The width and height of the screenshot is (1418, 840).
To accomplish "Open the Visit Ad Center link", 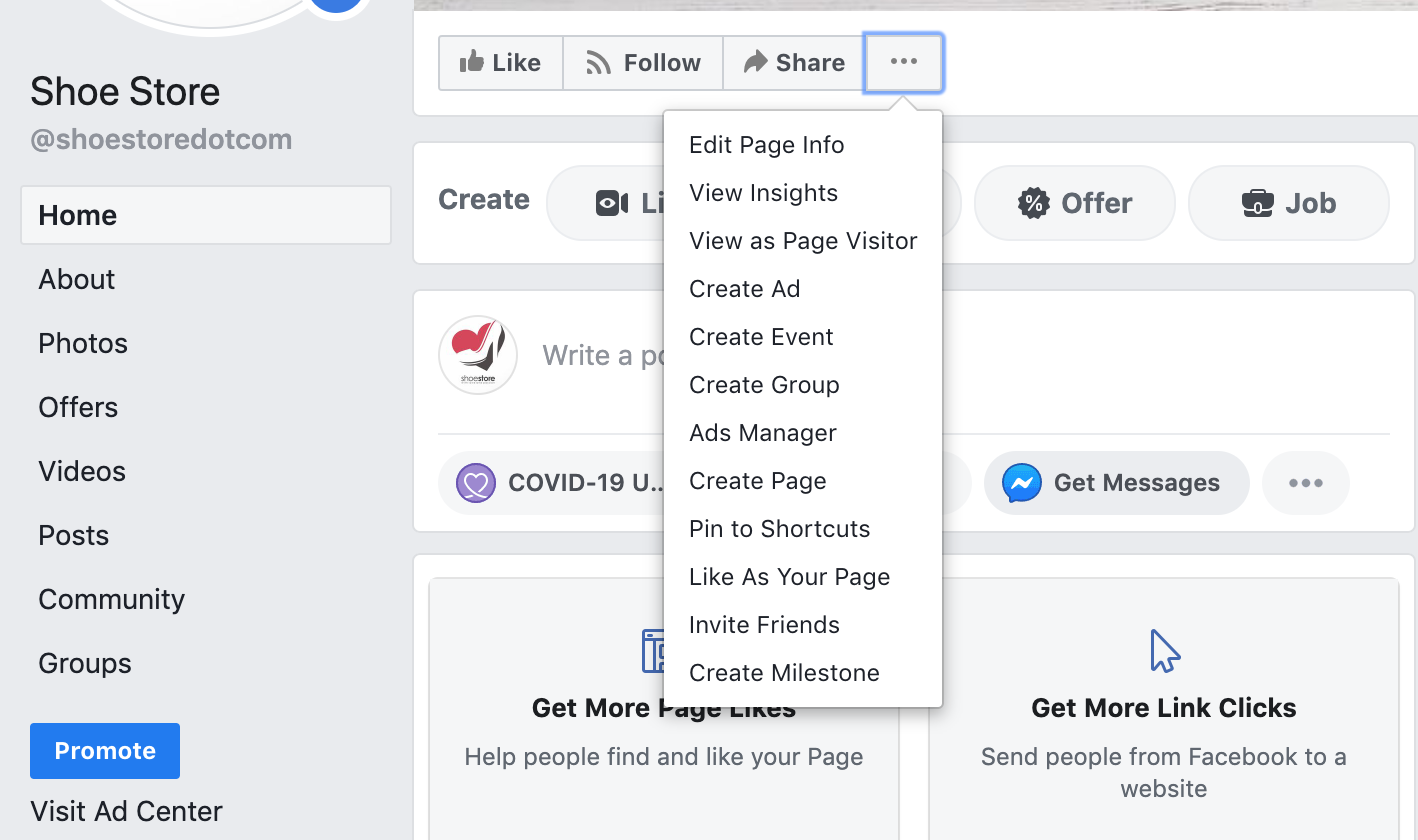I will coord(126,811).
